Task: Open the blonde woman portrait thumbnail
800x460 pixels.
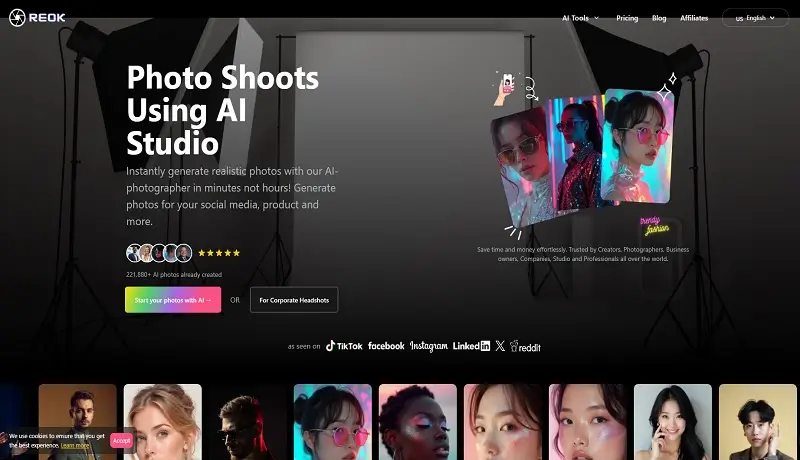Action: click(x=162, y=421)
